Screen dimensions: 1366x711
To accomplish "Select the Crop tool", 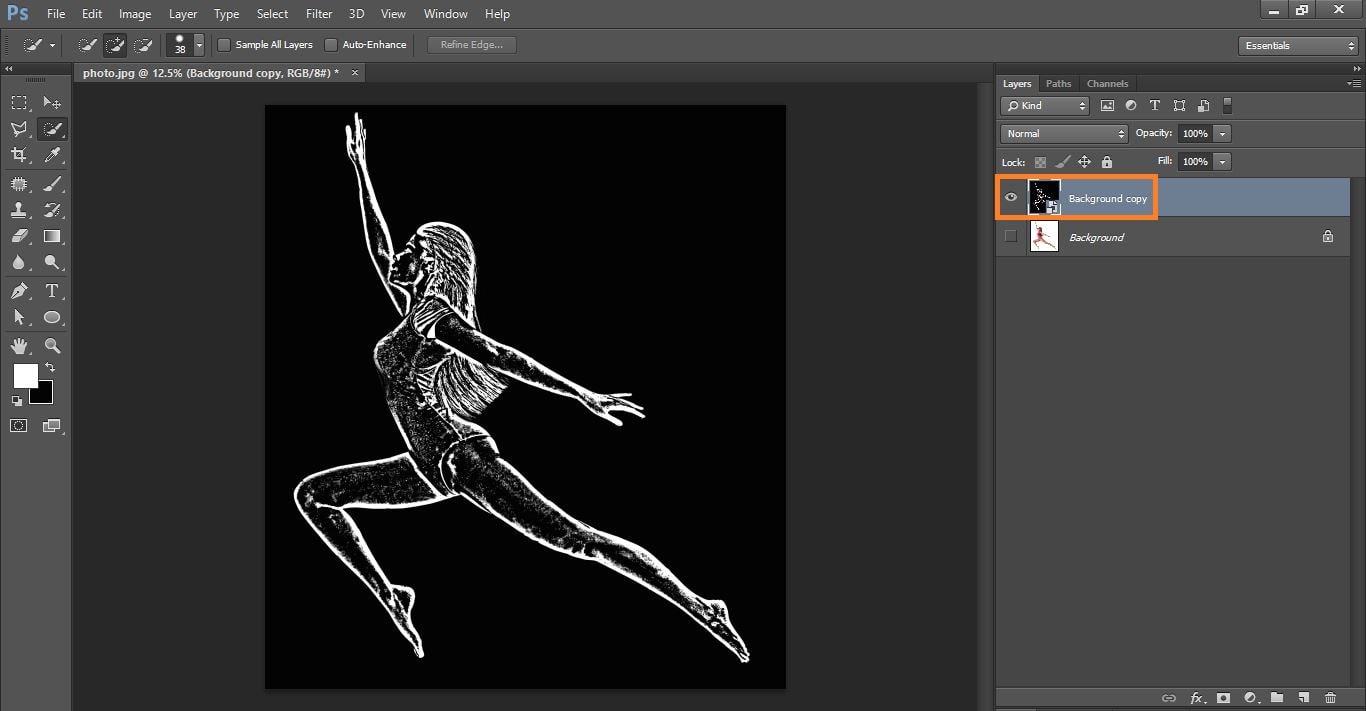I will point(19,155).
